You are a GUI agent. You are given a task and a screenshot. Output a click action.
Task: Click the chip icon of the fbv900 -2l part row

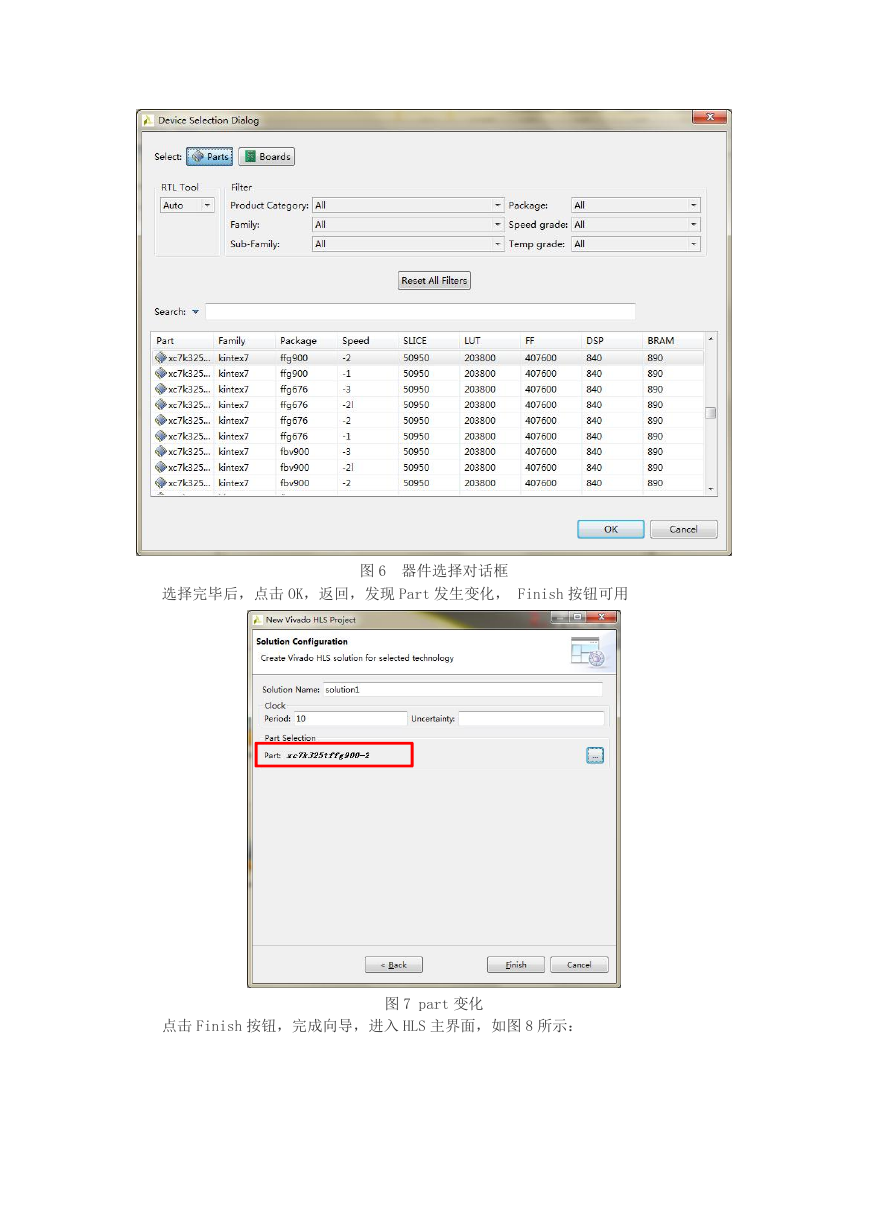tap(160, 467)
